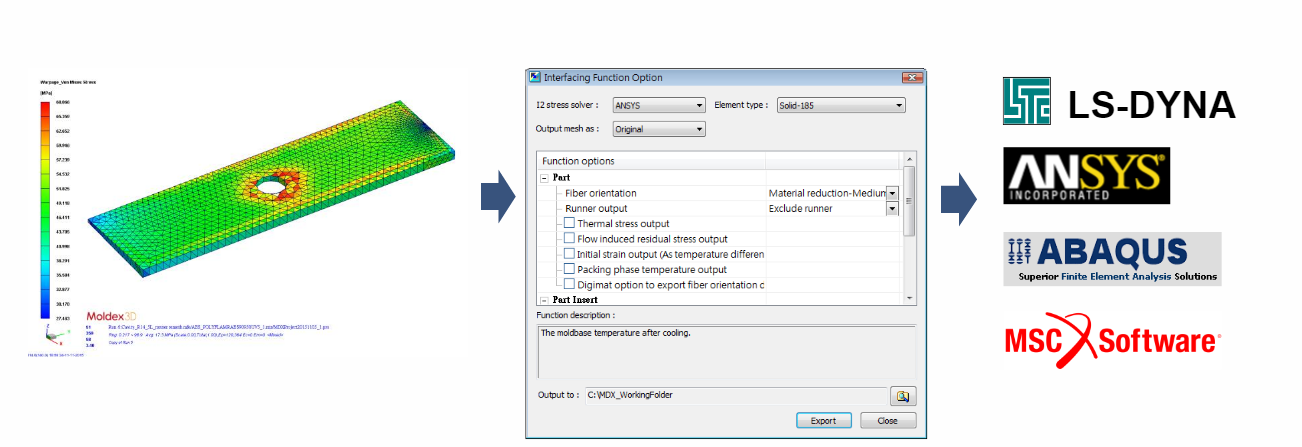Click the LS-DYNA logo
This screenshot has height=447, width=1302.
1119,101
